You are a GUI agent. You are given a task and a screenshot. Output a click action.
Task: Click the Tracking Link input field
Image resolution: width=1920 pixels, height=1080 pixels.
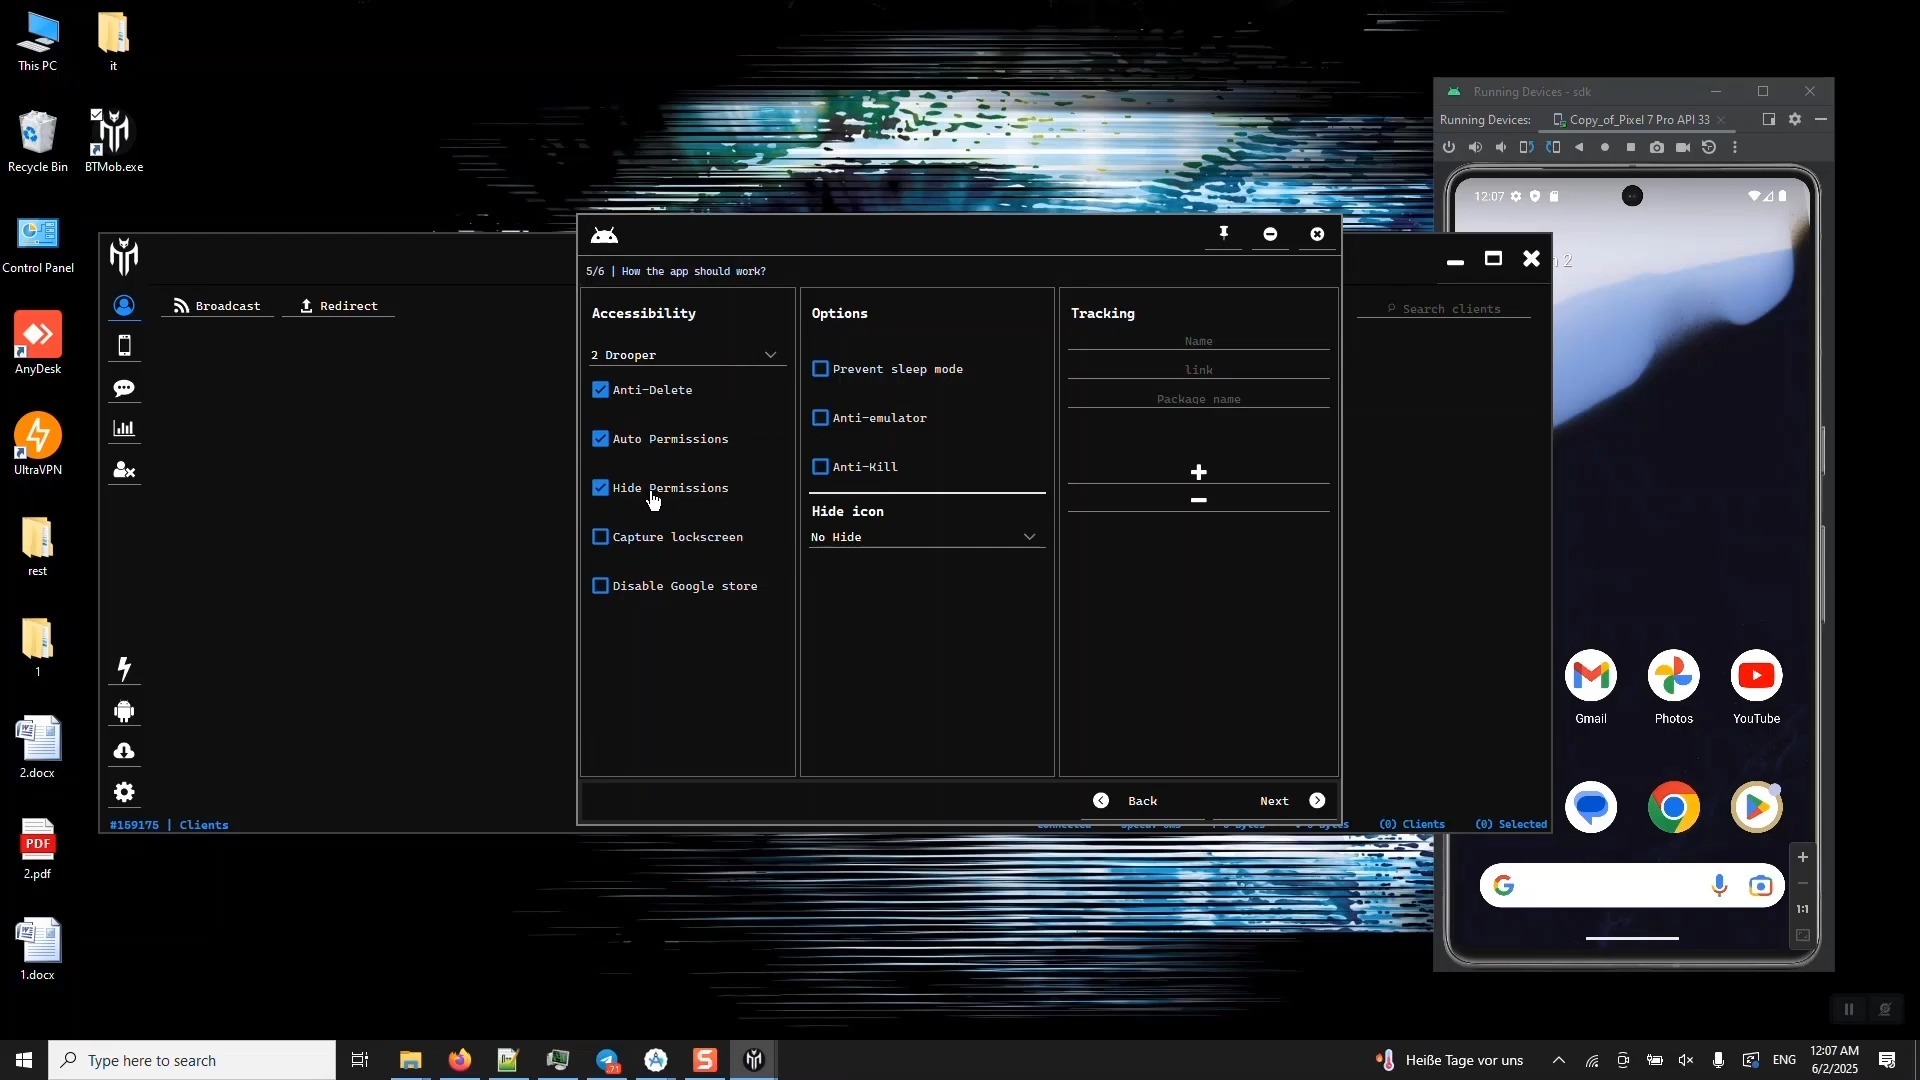tap(1199, 370)
